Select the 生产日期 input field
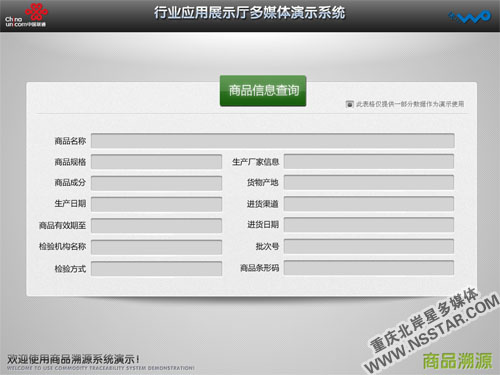 [156, 204]
